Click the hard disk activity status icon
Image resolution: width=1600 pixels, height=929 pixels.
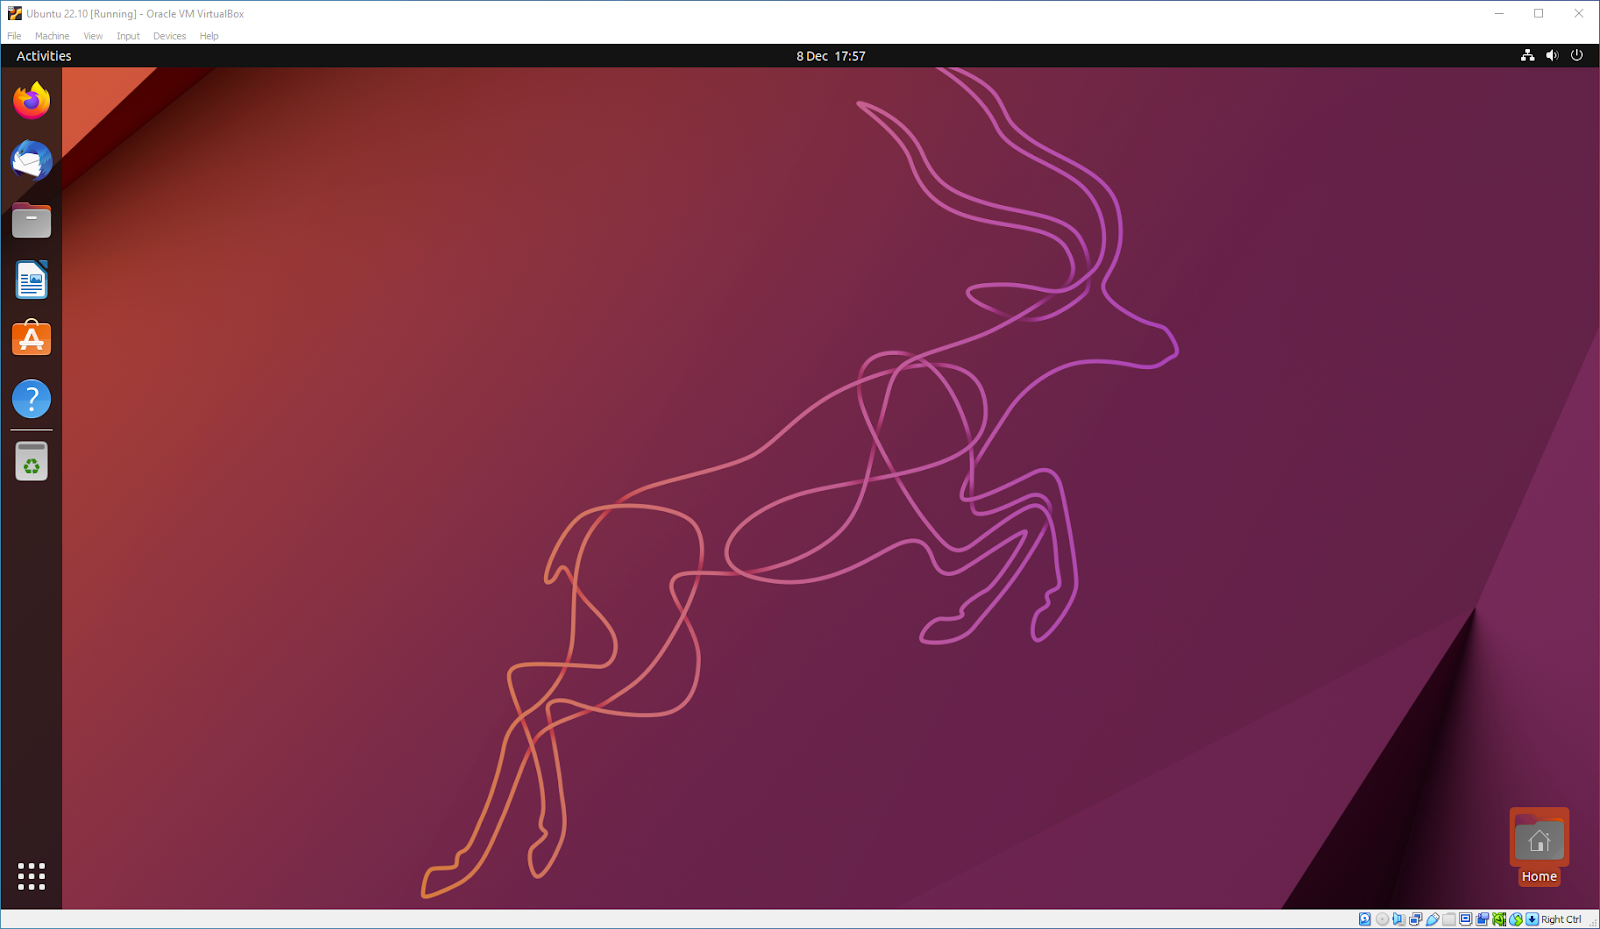[1365, 919]
